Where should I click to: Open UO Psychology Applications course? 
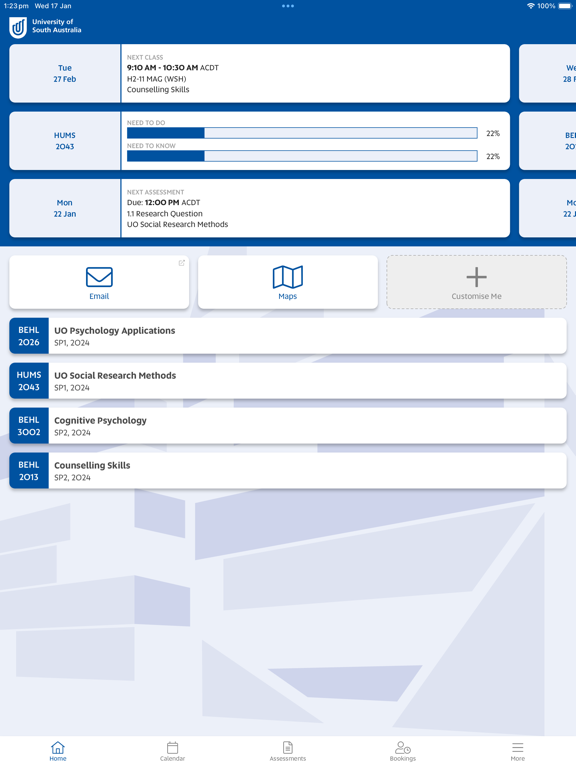pyautogui.click(x=288, y=336)
